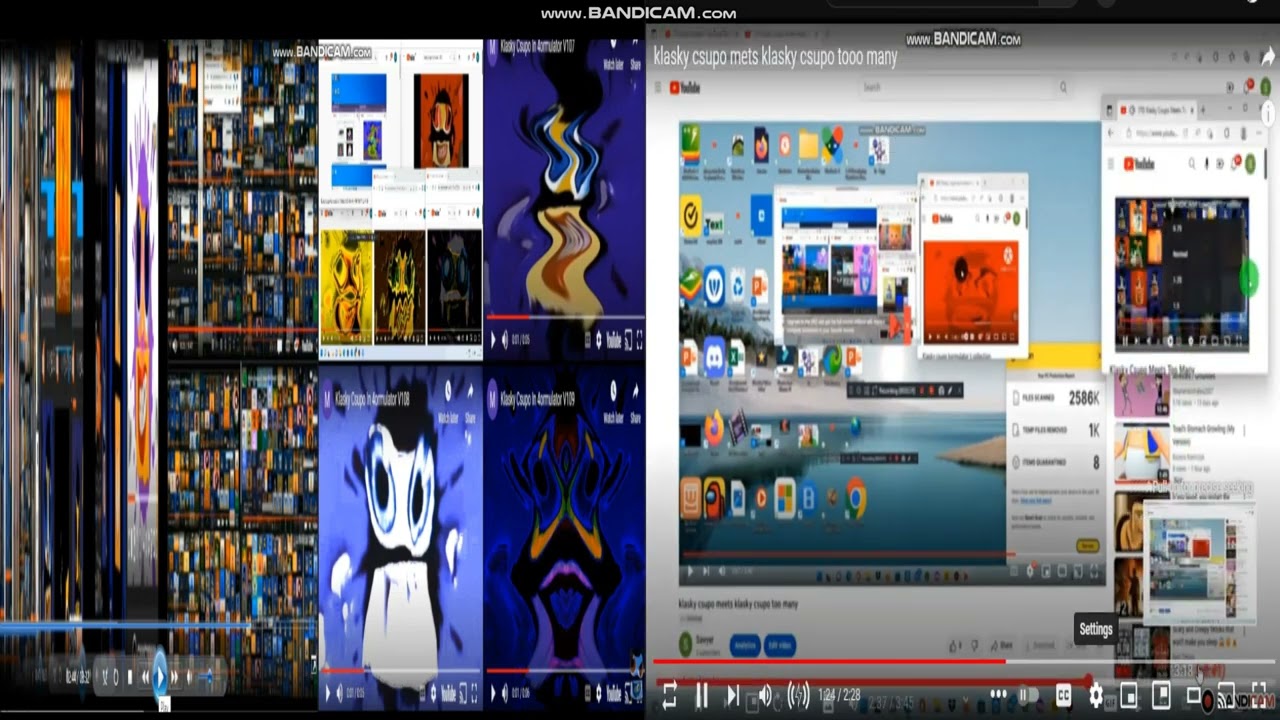Fullscreen the V107 embedded video
Screen dimensions: 1280x720
[x=638, y=340]
